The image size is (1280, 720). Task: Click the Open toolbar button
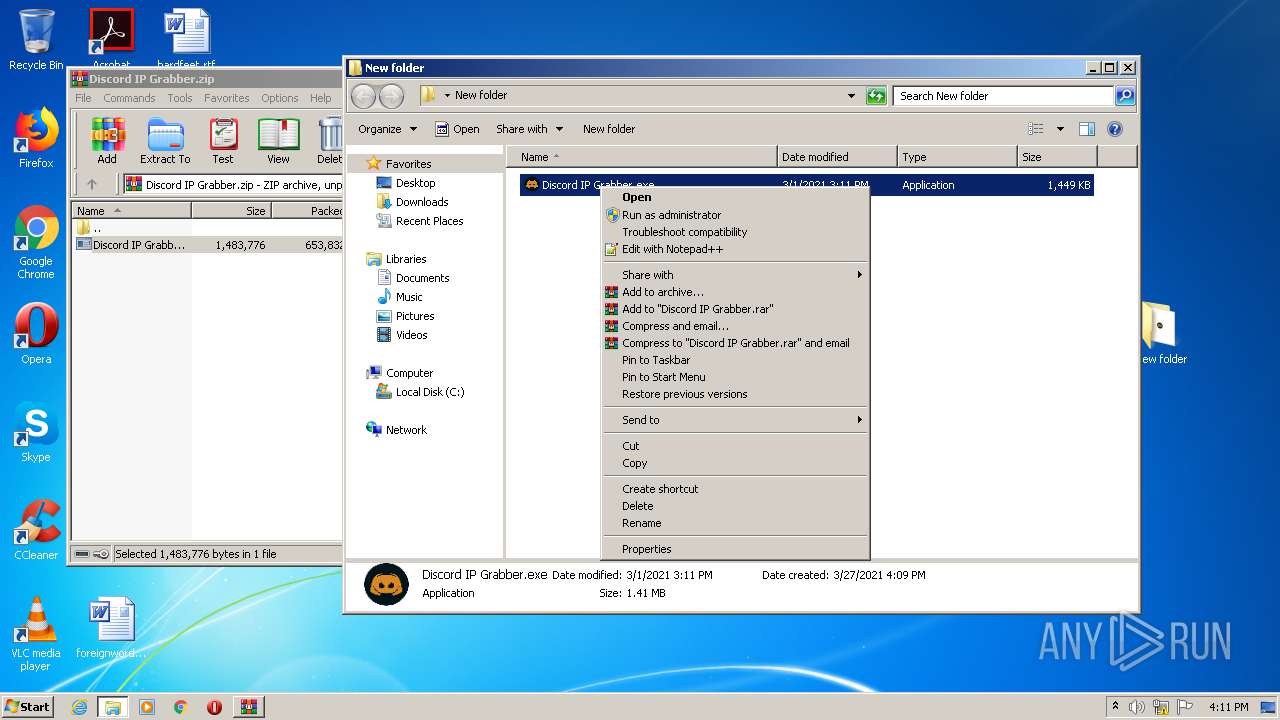click(x=457, y=129)
